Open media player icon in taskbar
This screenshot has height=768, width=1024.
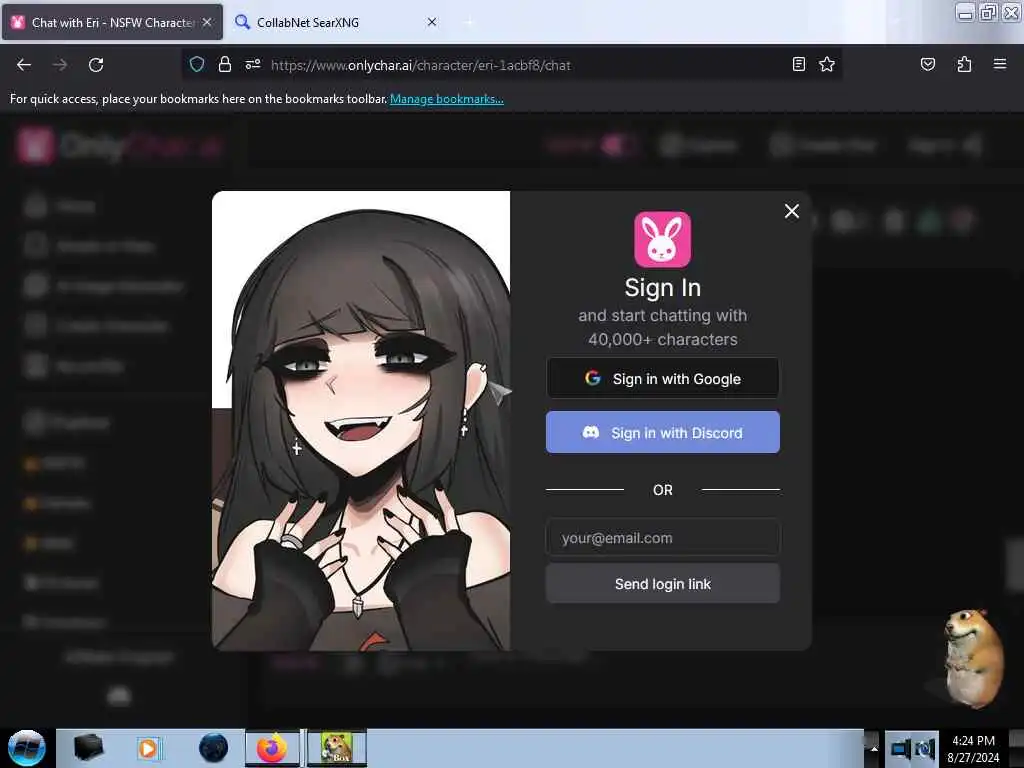[x=148, y=748]
